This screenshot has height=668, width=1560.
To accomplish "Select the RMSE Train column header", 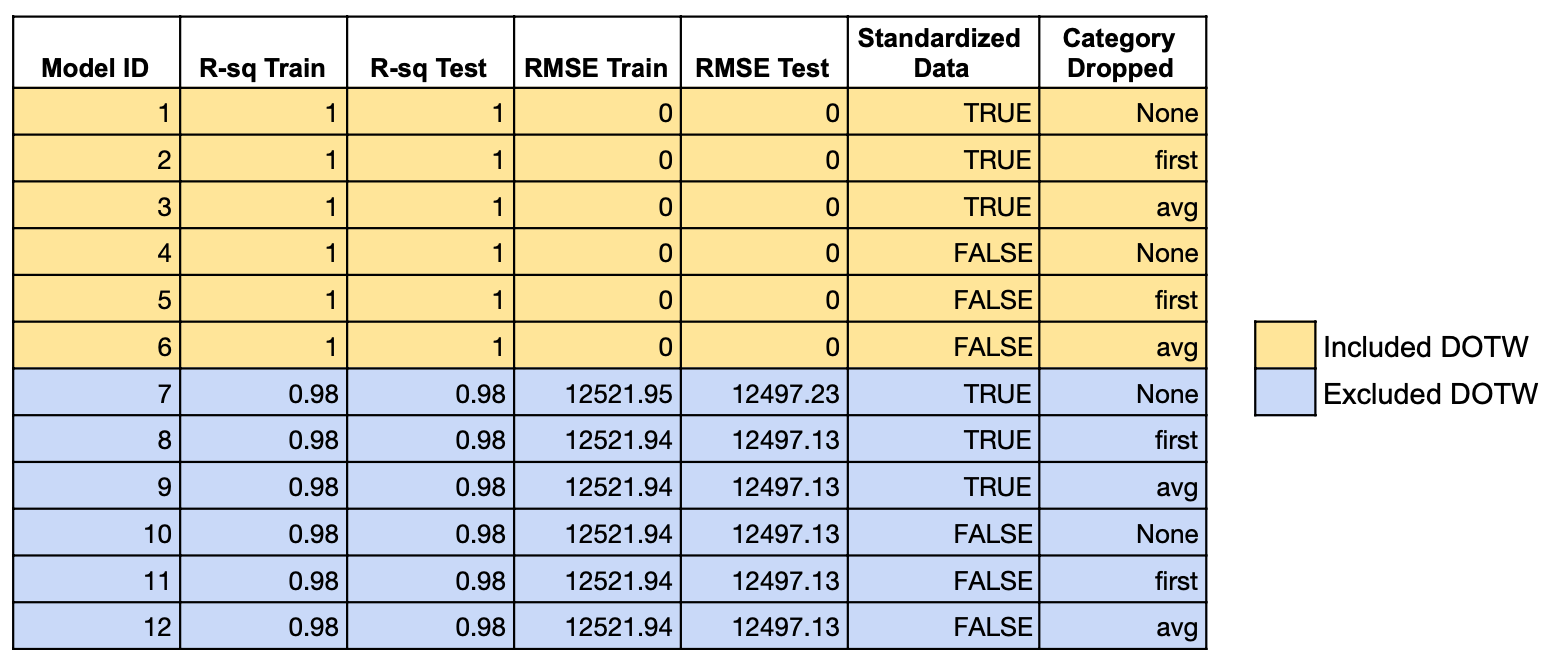I will click(x=596, y=68).
